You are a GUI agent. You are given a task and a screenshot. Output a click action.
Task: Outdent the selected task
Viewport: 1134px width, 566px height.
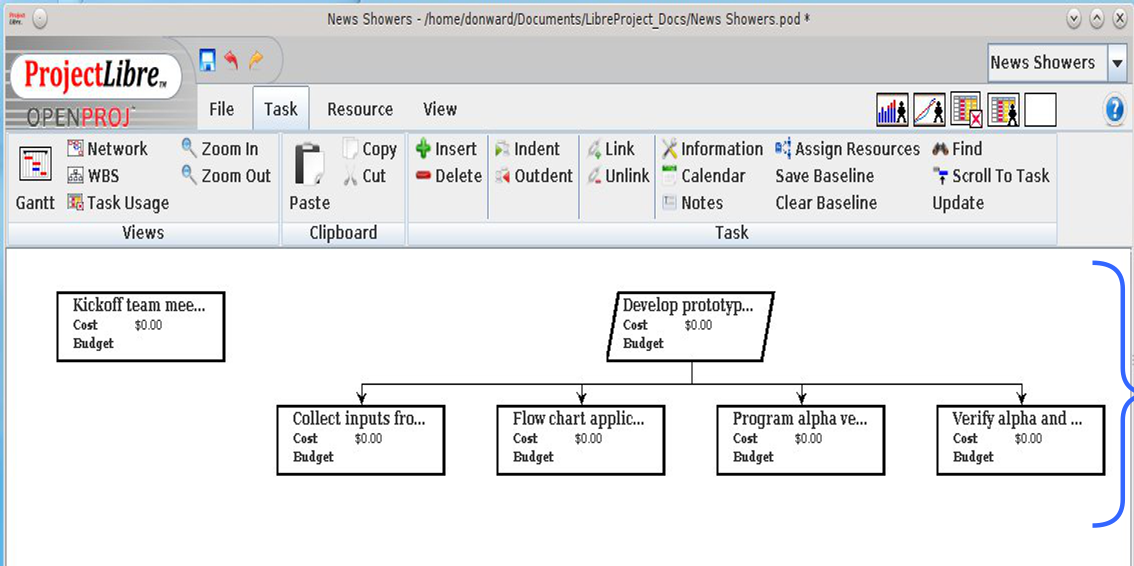point(534,176)
